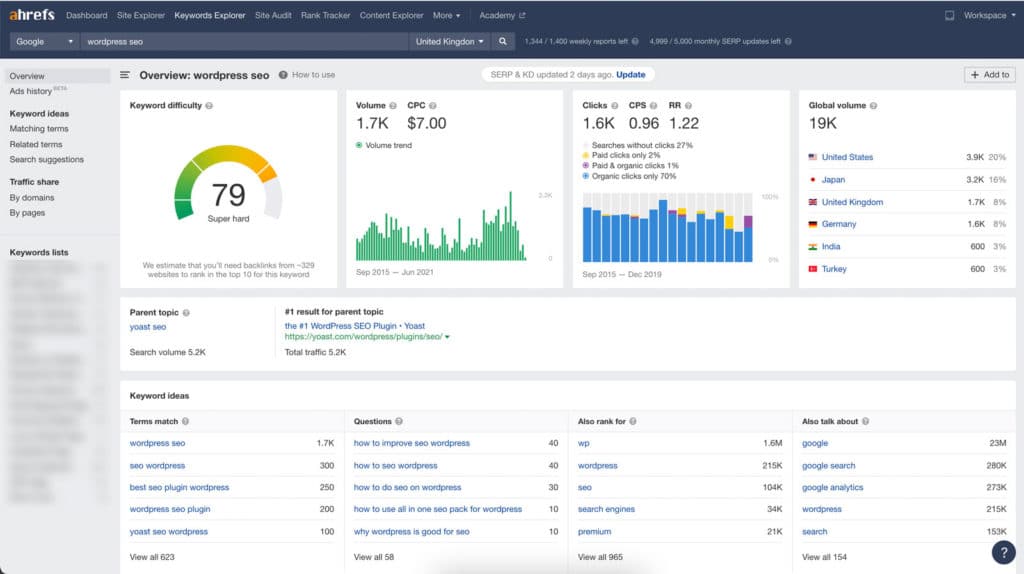Click the United States flag icon
This screenshot has height=574, width=1024.
[x=812, y=157]
